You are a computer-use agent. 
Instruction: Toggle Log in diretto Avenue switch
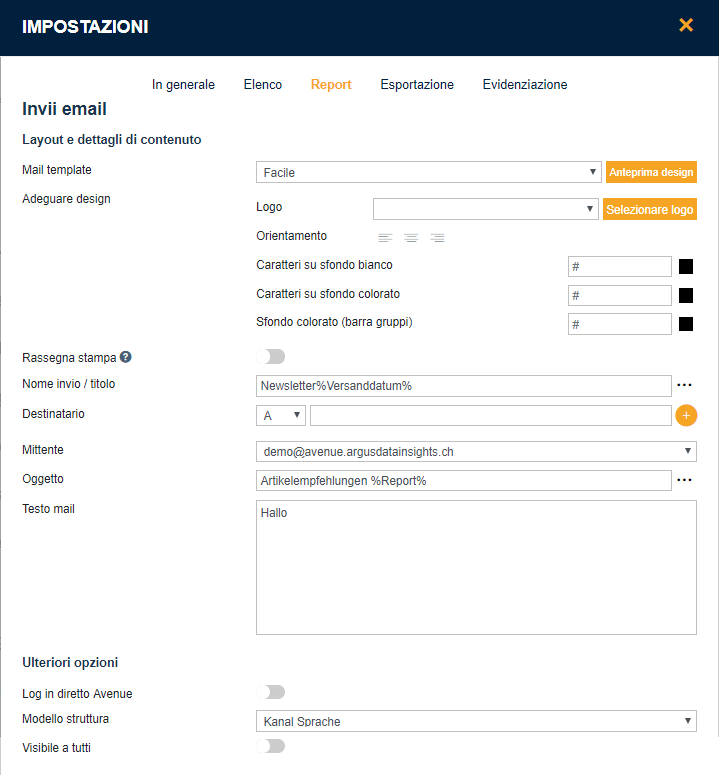tap(271, 692)
